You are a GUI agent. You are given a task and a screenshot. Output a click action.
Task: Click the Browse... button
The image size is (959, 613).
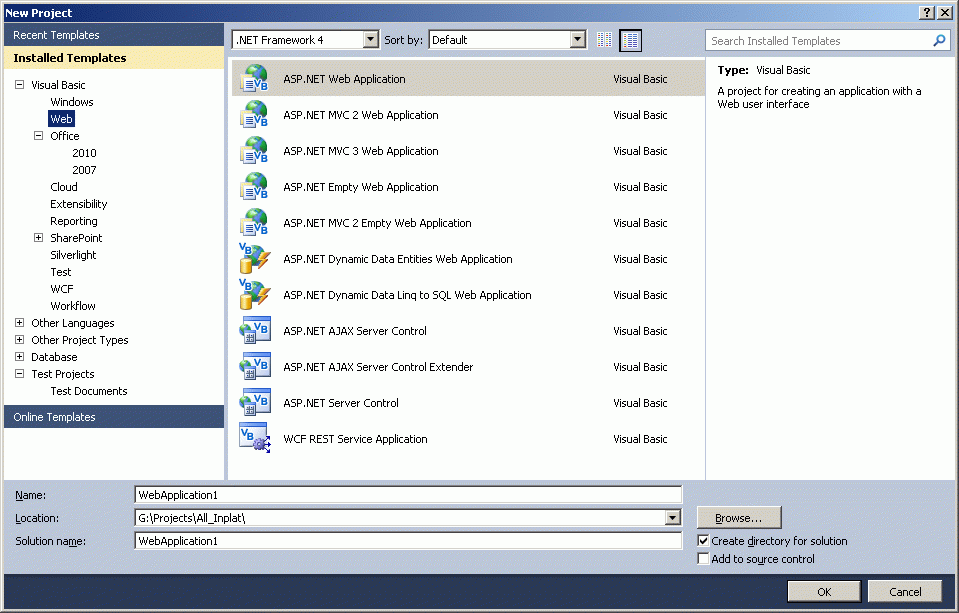point(739,518)
